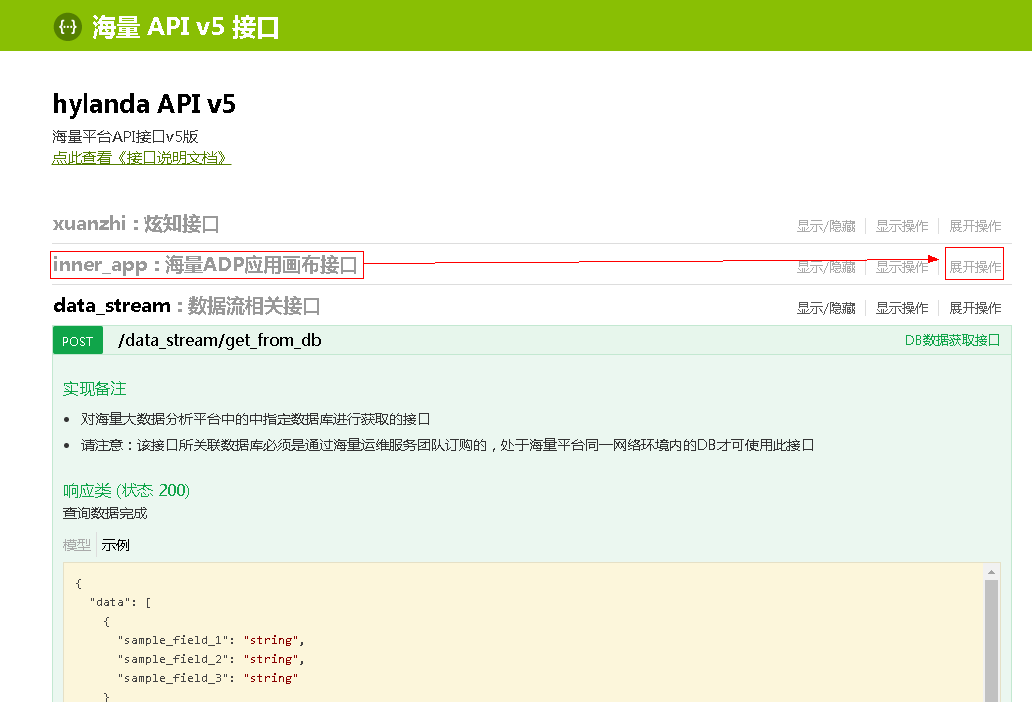Viewport: 1032px width, 702px height.
Task: Click the POST method badge
Action: pos(77,341)
